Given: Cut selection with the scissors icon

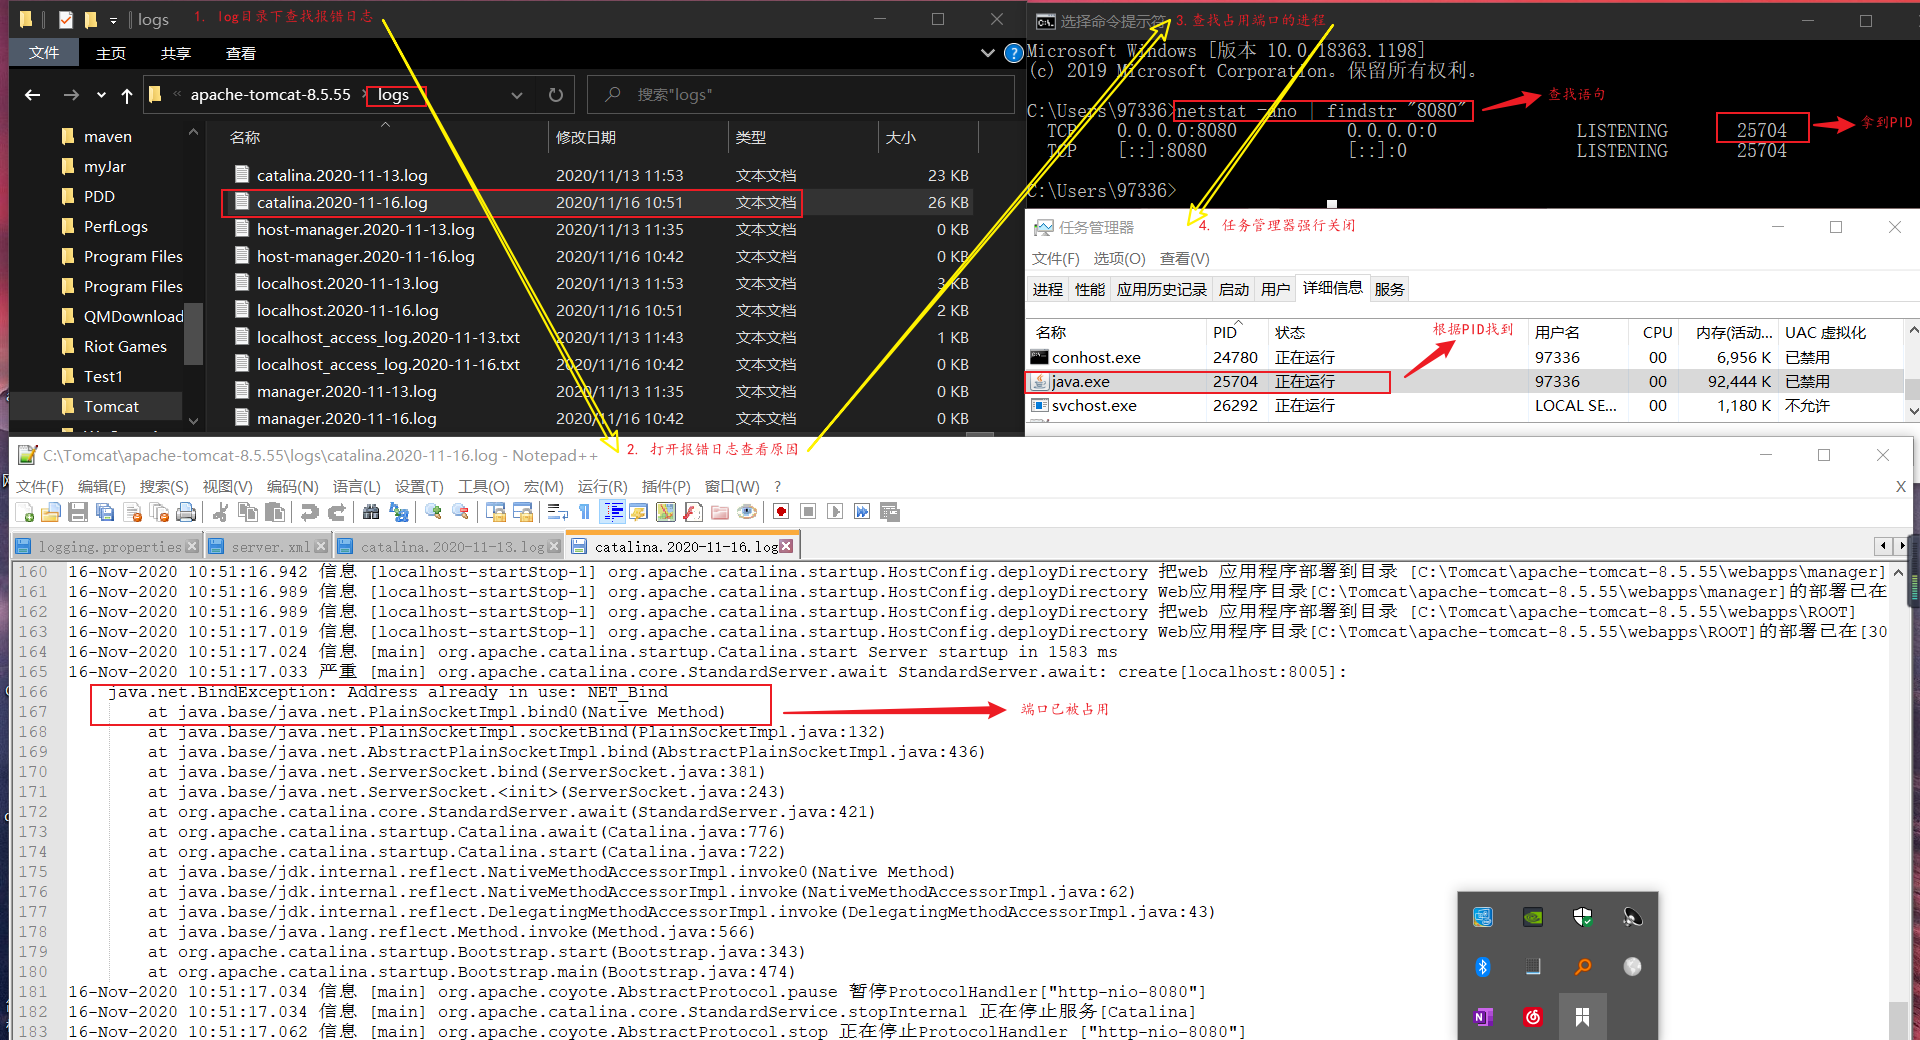Looking at the screenshot, I should click(221, 512).
